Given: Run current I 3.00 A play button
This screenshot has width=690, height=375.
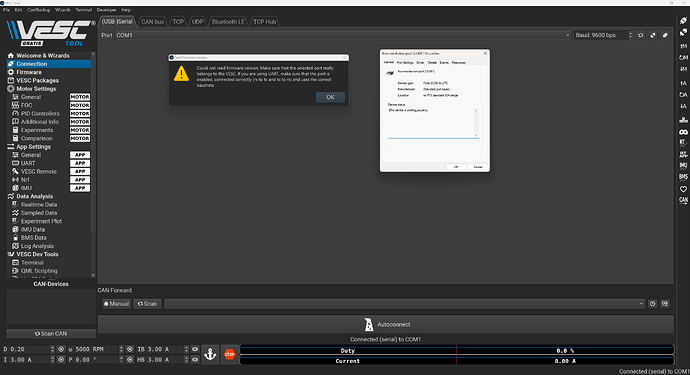Looking at the screenshot, I should tap(61, 360).
